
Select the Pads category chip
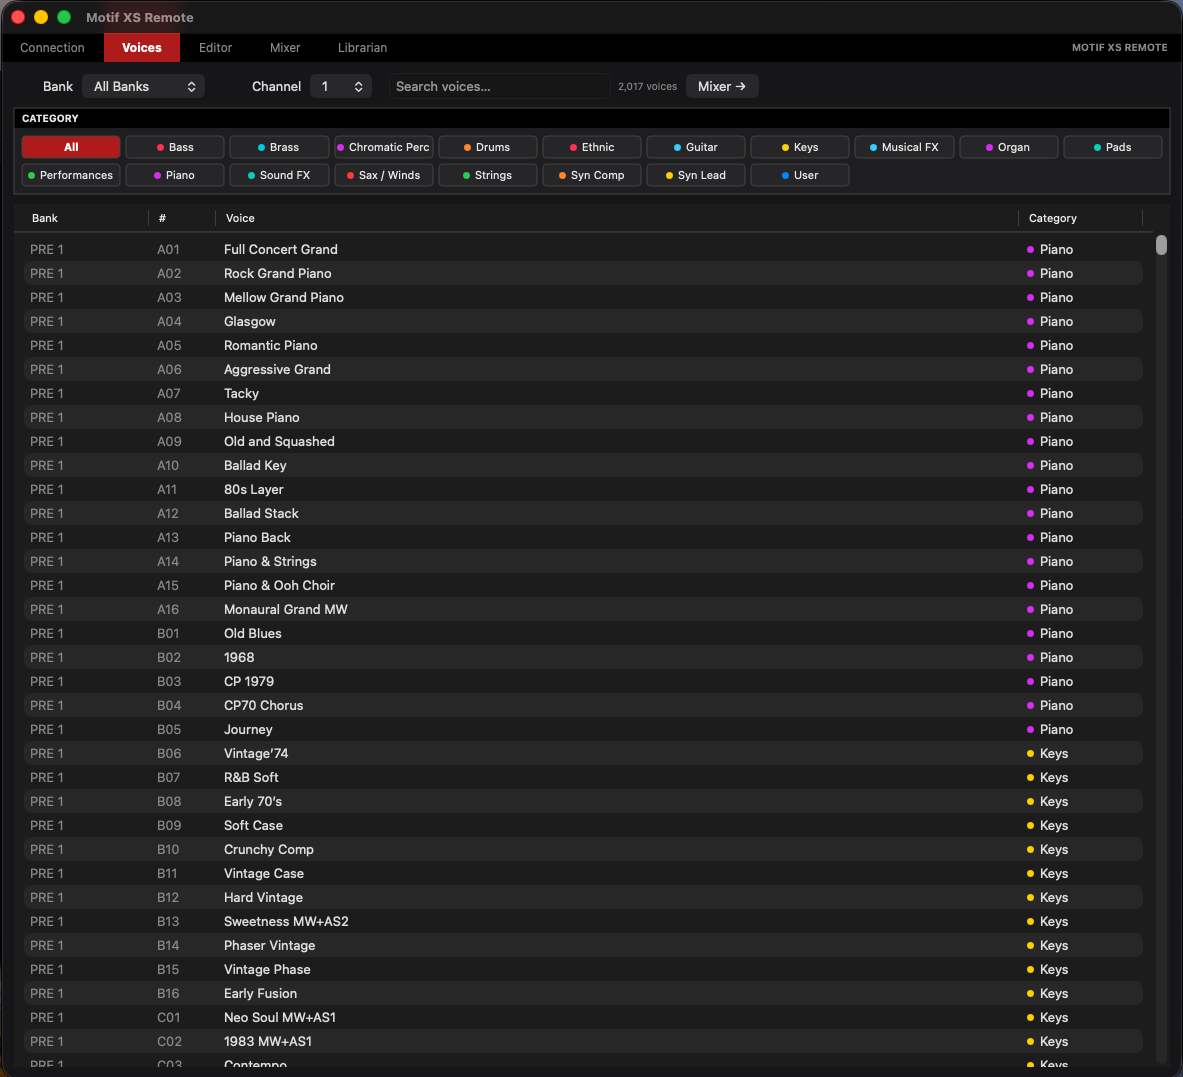(1112, 147)
